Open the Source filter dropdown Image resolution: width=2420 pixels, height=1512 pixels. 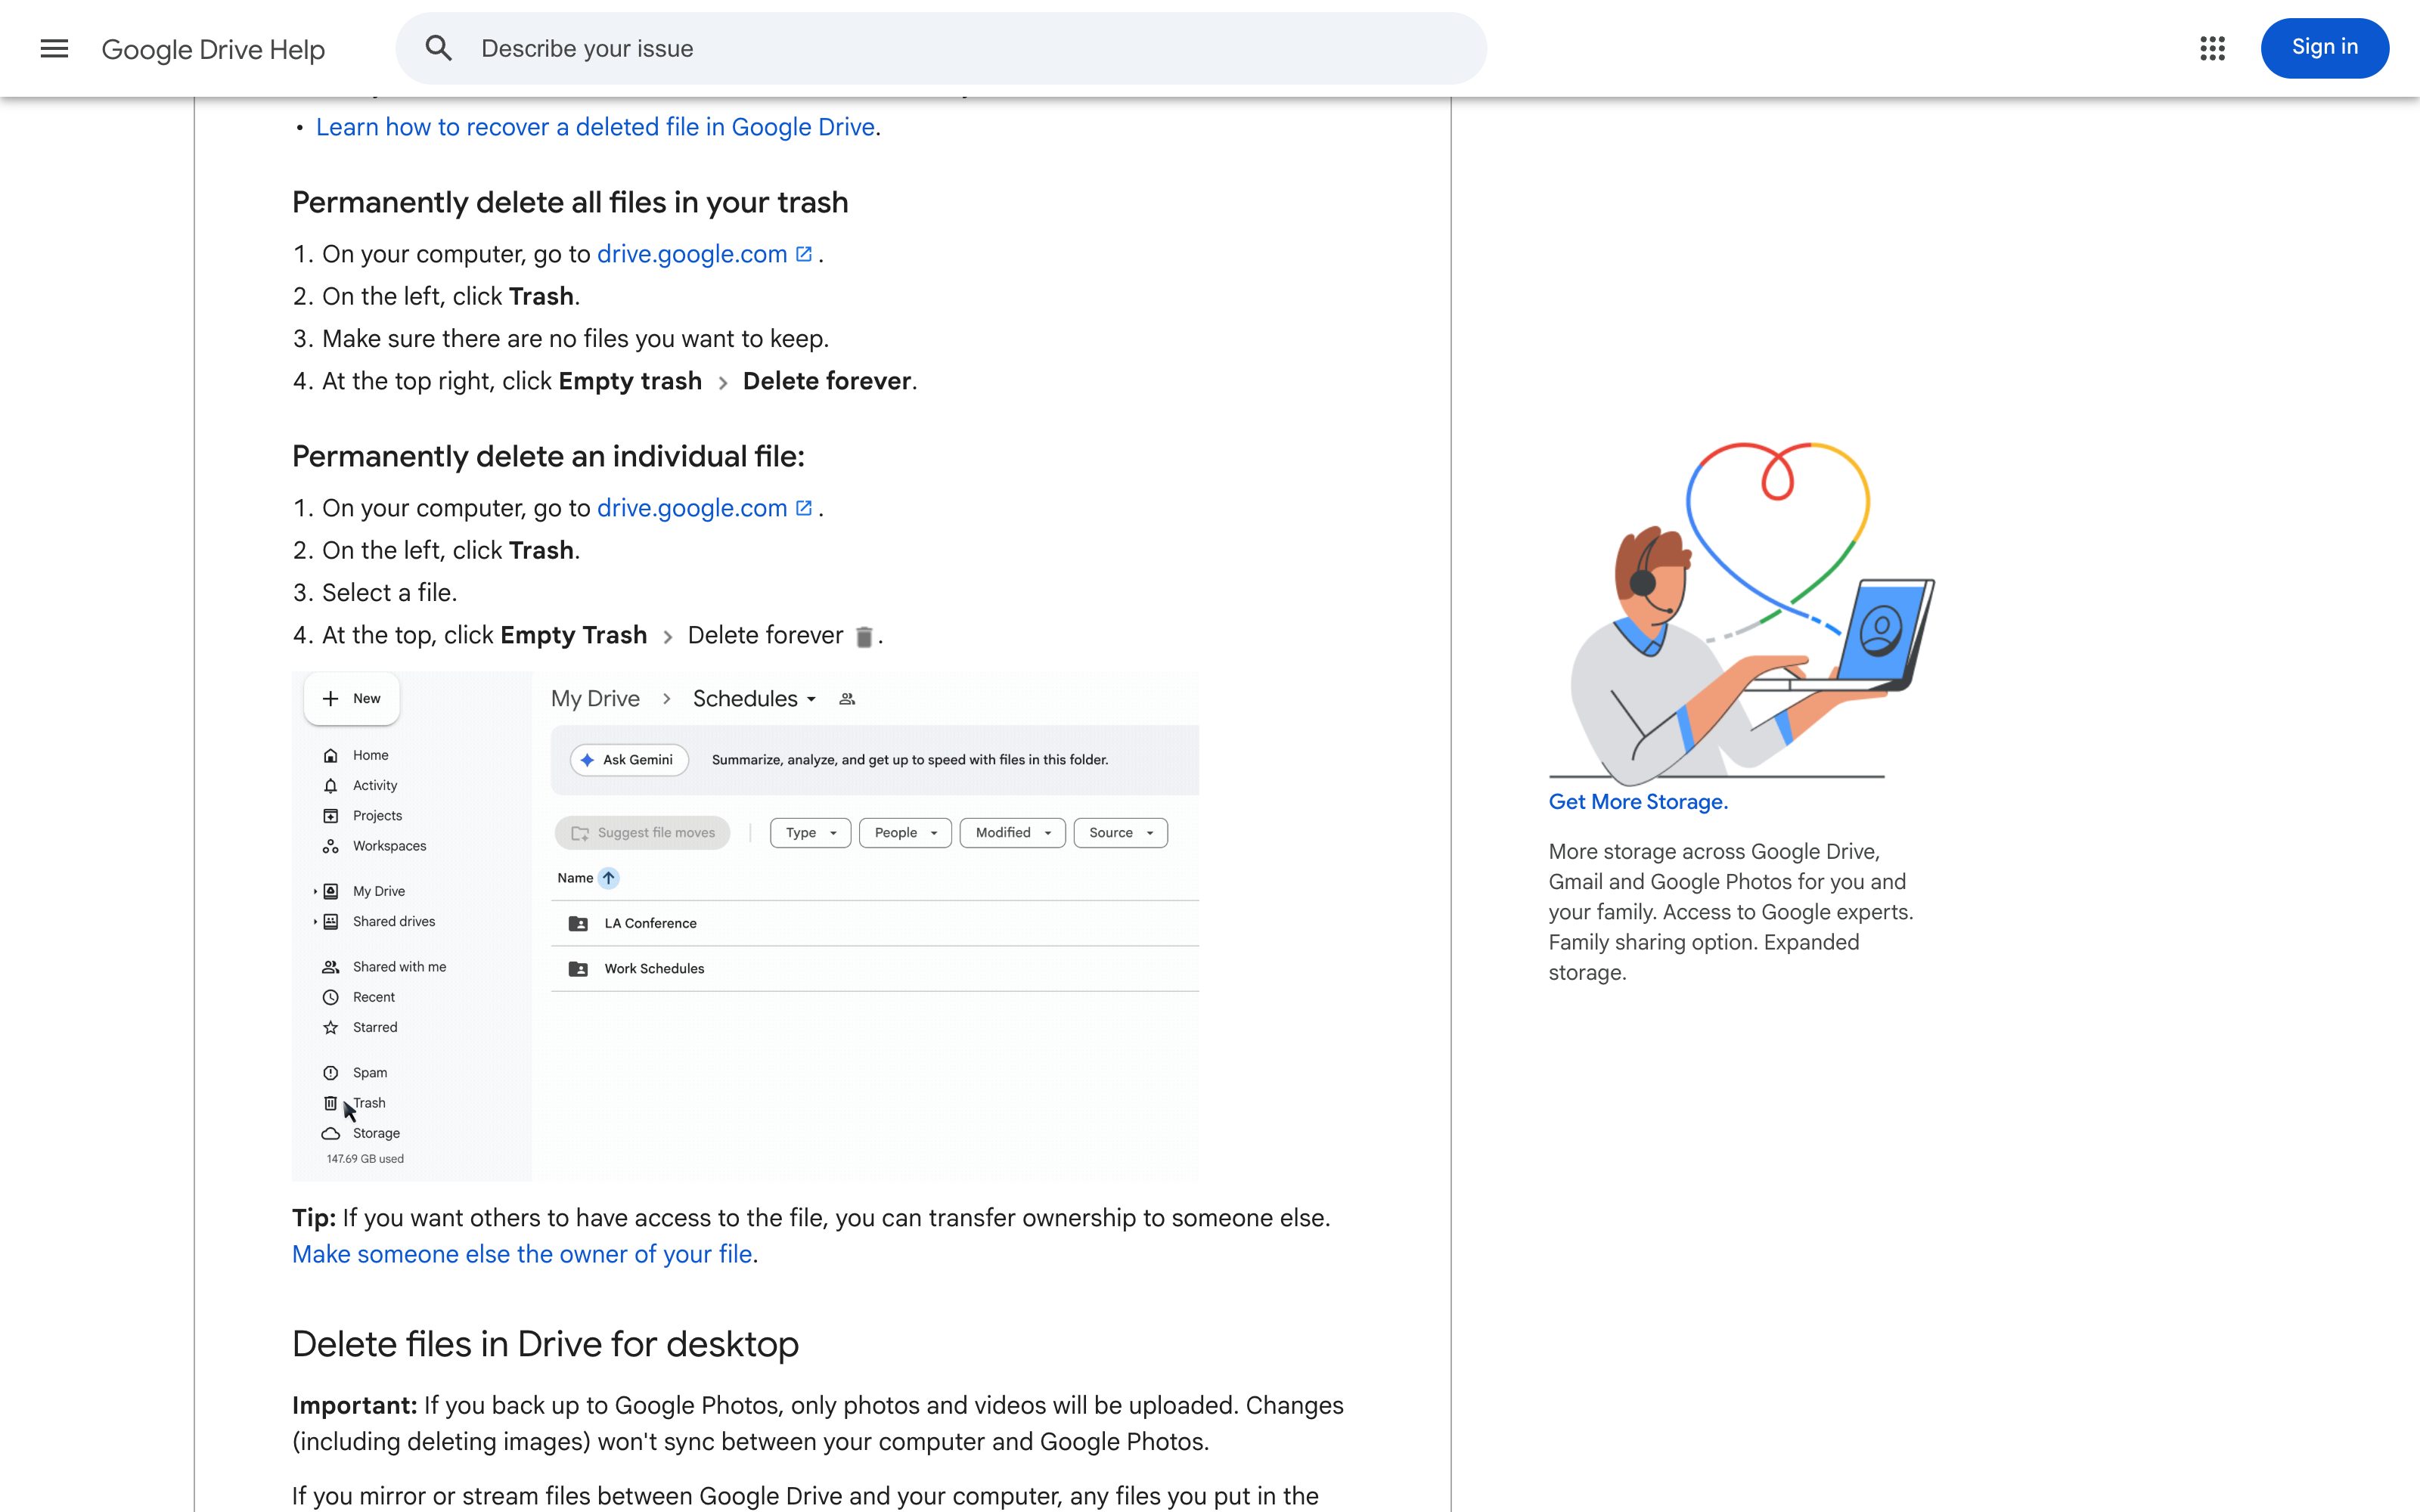click(x=1120, y=833)
